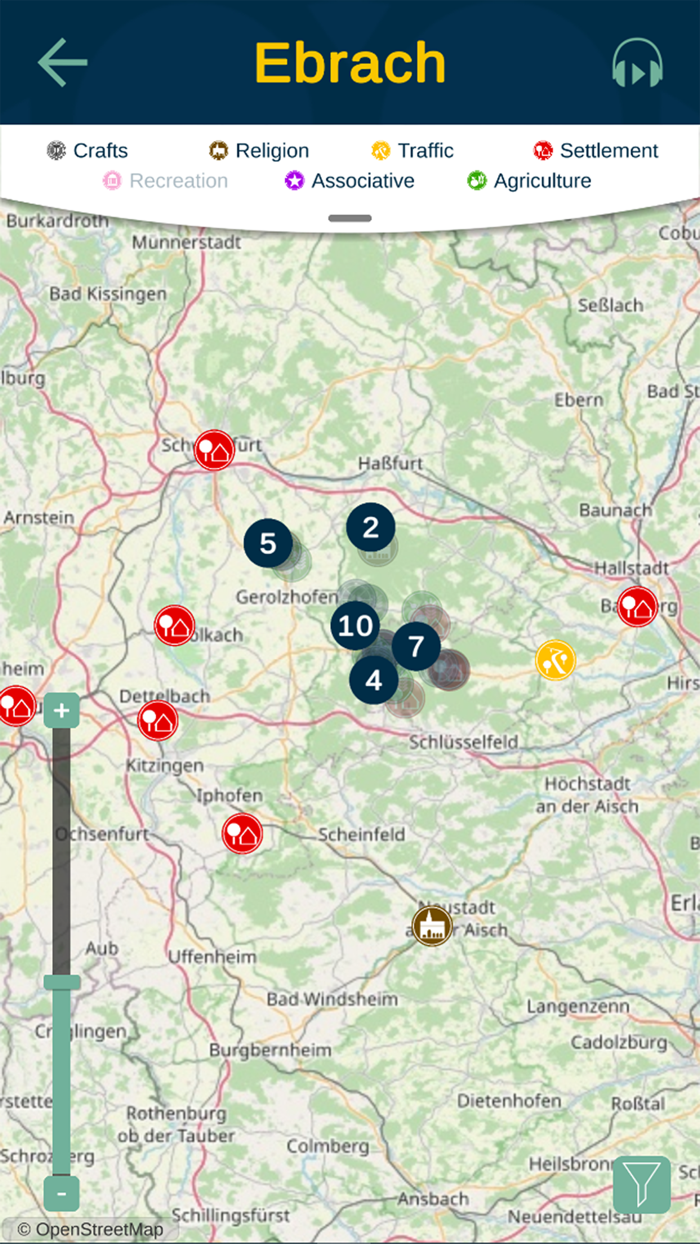Collapse the legend panel via its handle

[350, 218]
